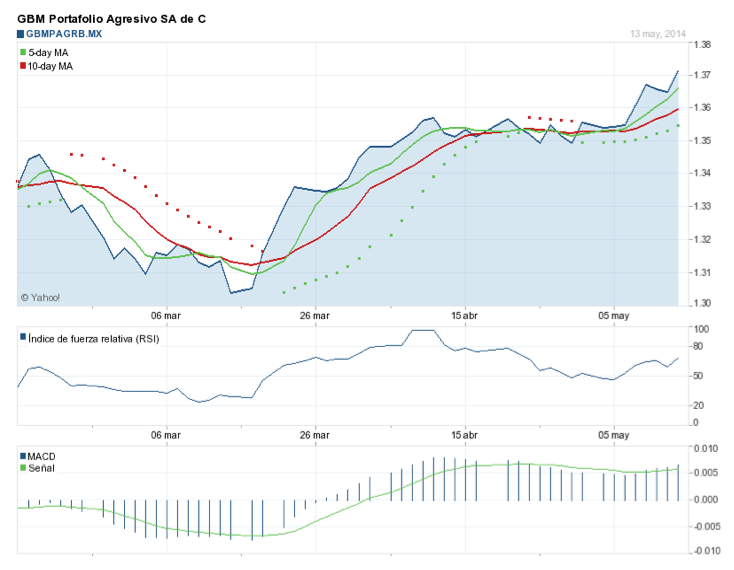Screen dimensions: 734x570
Task: Click the green 5-day MA legend swatch
Action: click(x=23, y=52)
